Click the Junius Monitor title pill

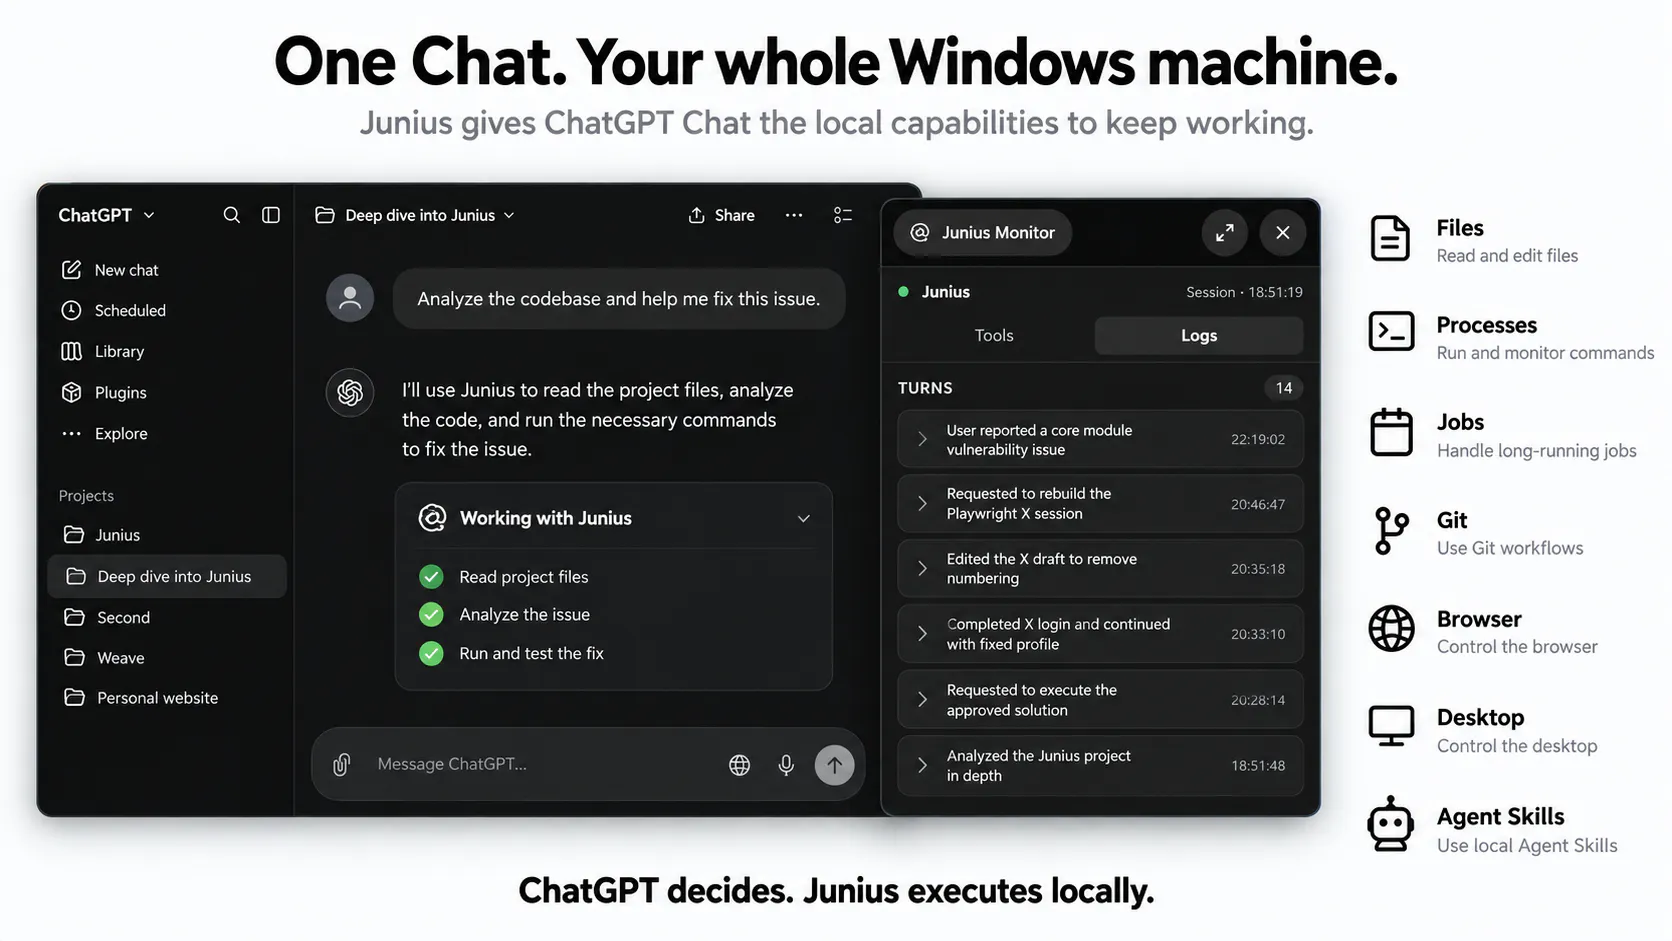[982, 233]
